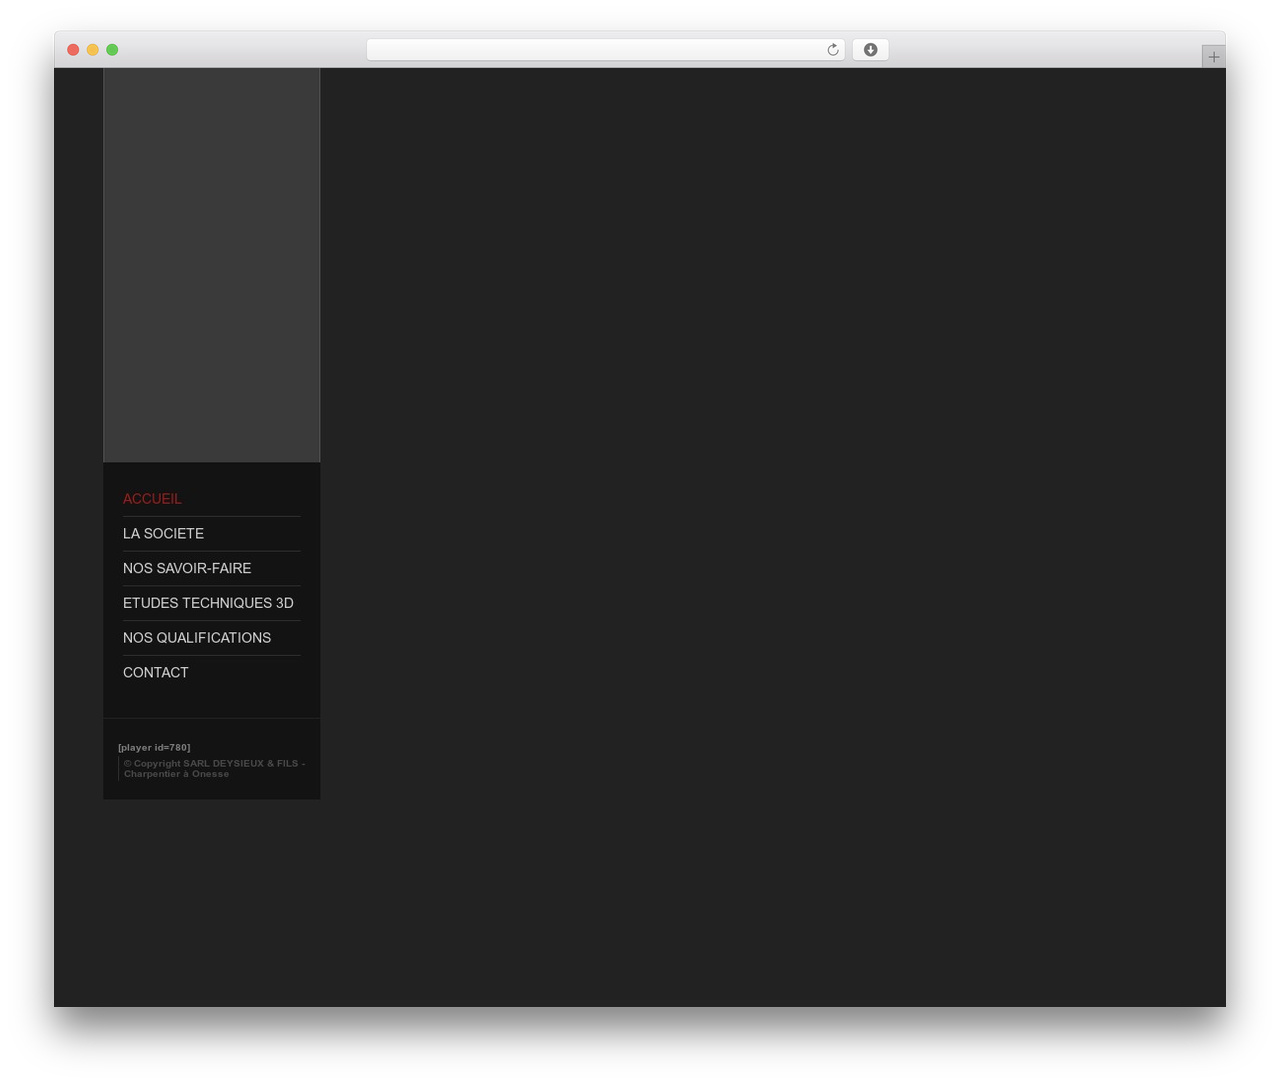Click the copyright SARL DEYSIEUX & FILS text
The height and width of the screenshot is (1084, 1280).
[x=214, y=768]
